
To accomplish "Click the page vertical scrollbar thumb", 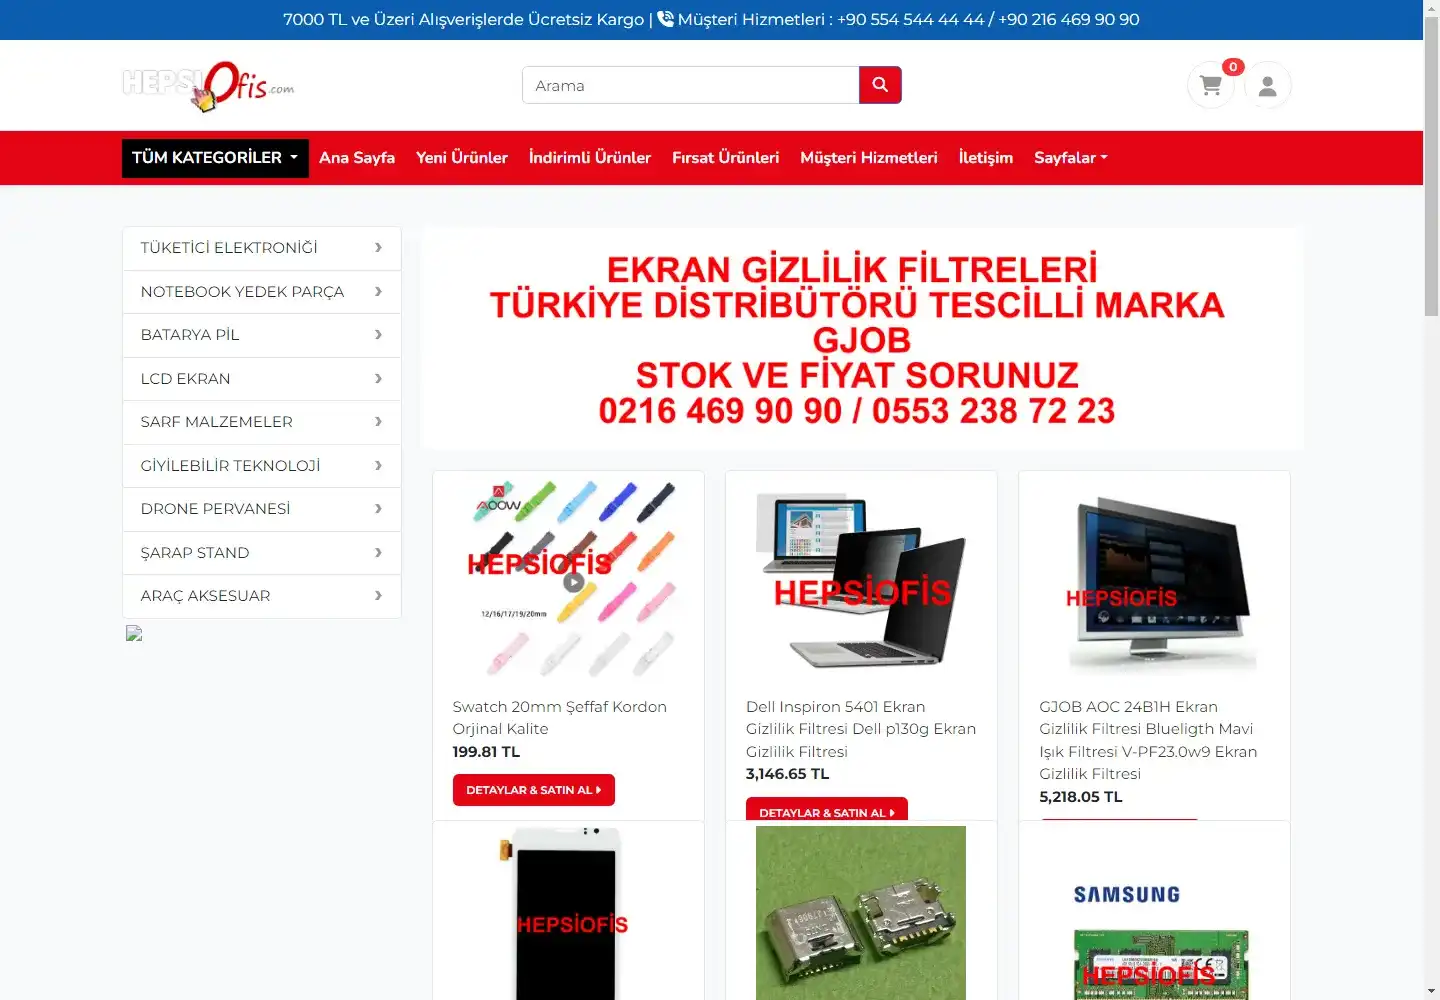I will point(1431,165).
